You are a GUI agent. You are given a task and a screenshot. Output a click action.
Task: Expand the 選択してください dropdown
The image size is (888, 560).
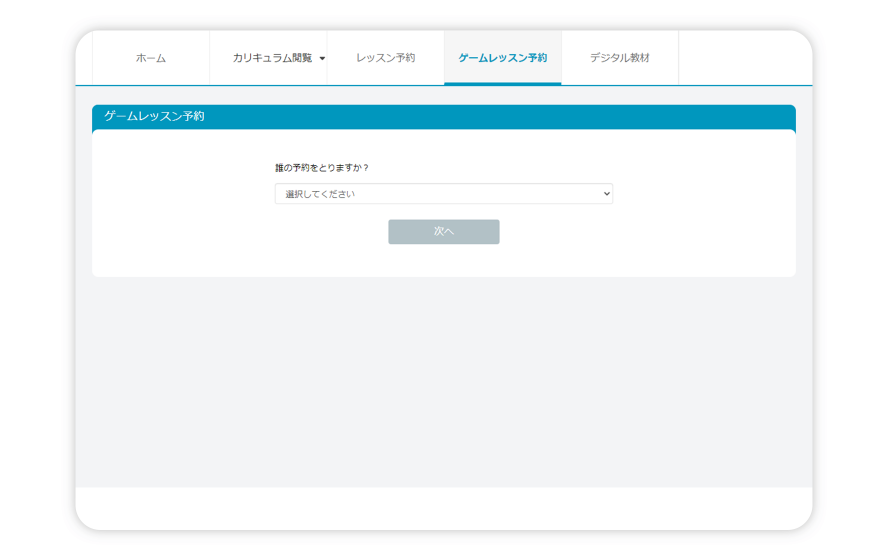443,194
